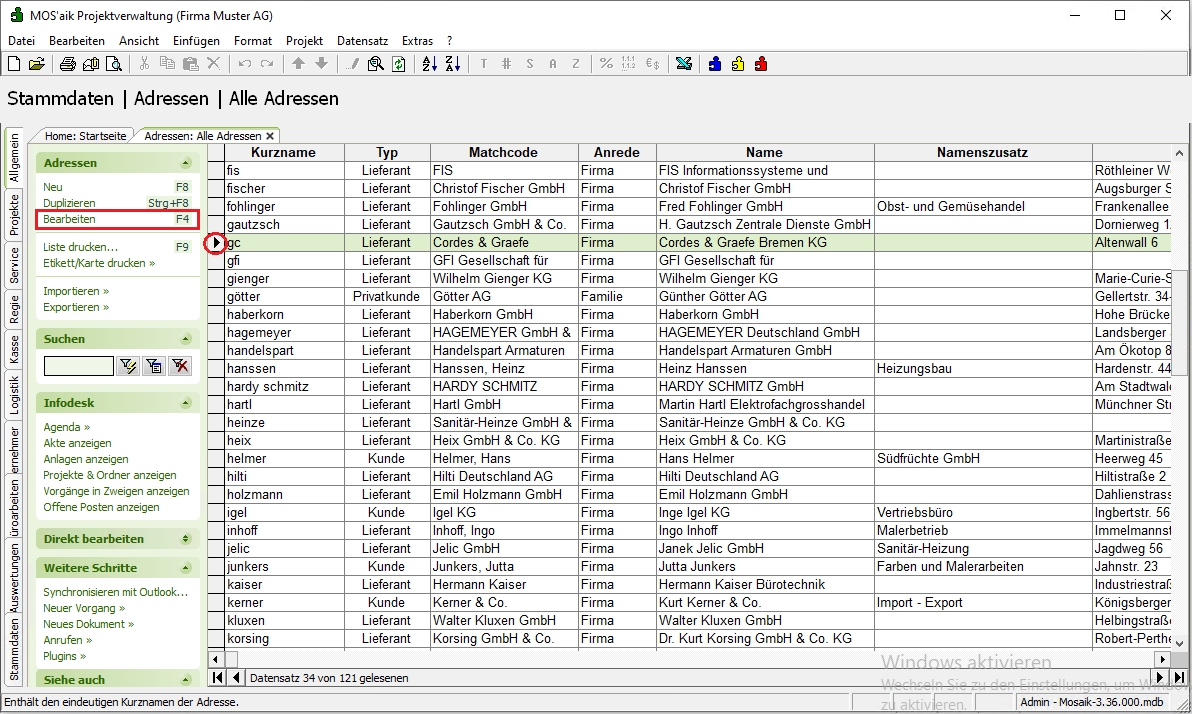This screenshot has width=1192, height=714.
Task: Collapse the Infodesk panel
Action: (185, 403)
